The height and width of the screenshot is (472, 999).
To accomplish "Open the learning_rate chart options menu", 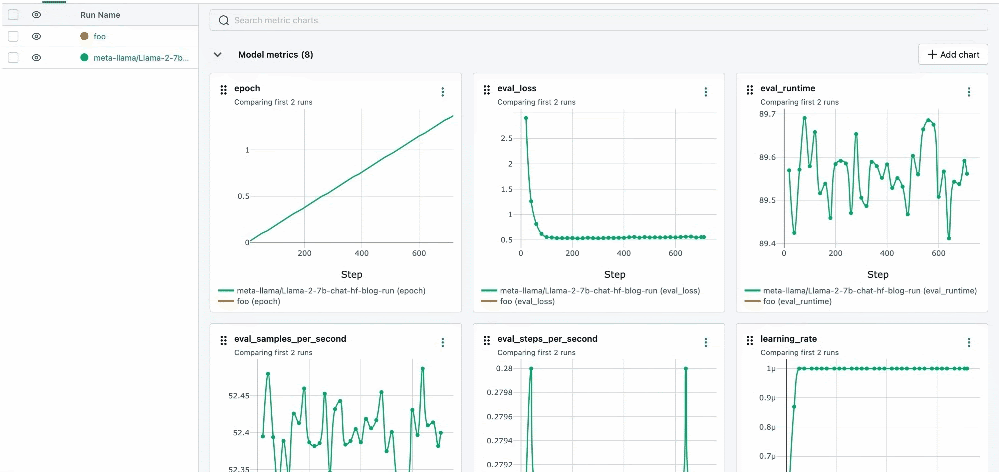I will pyautogui.click(x=968, y=342).
